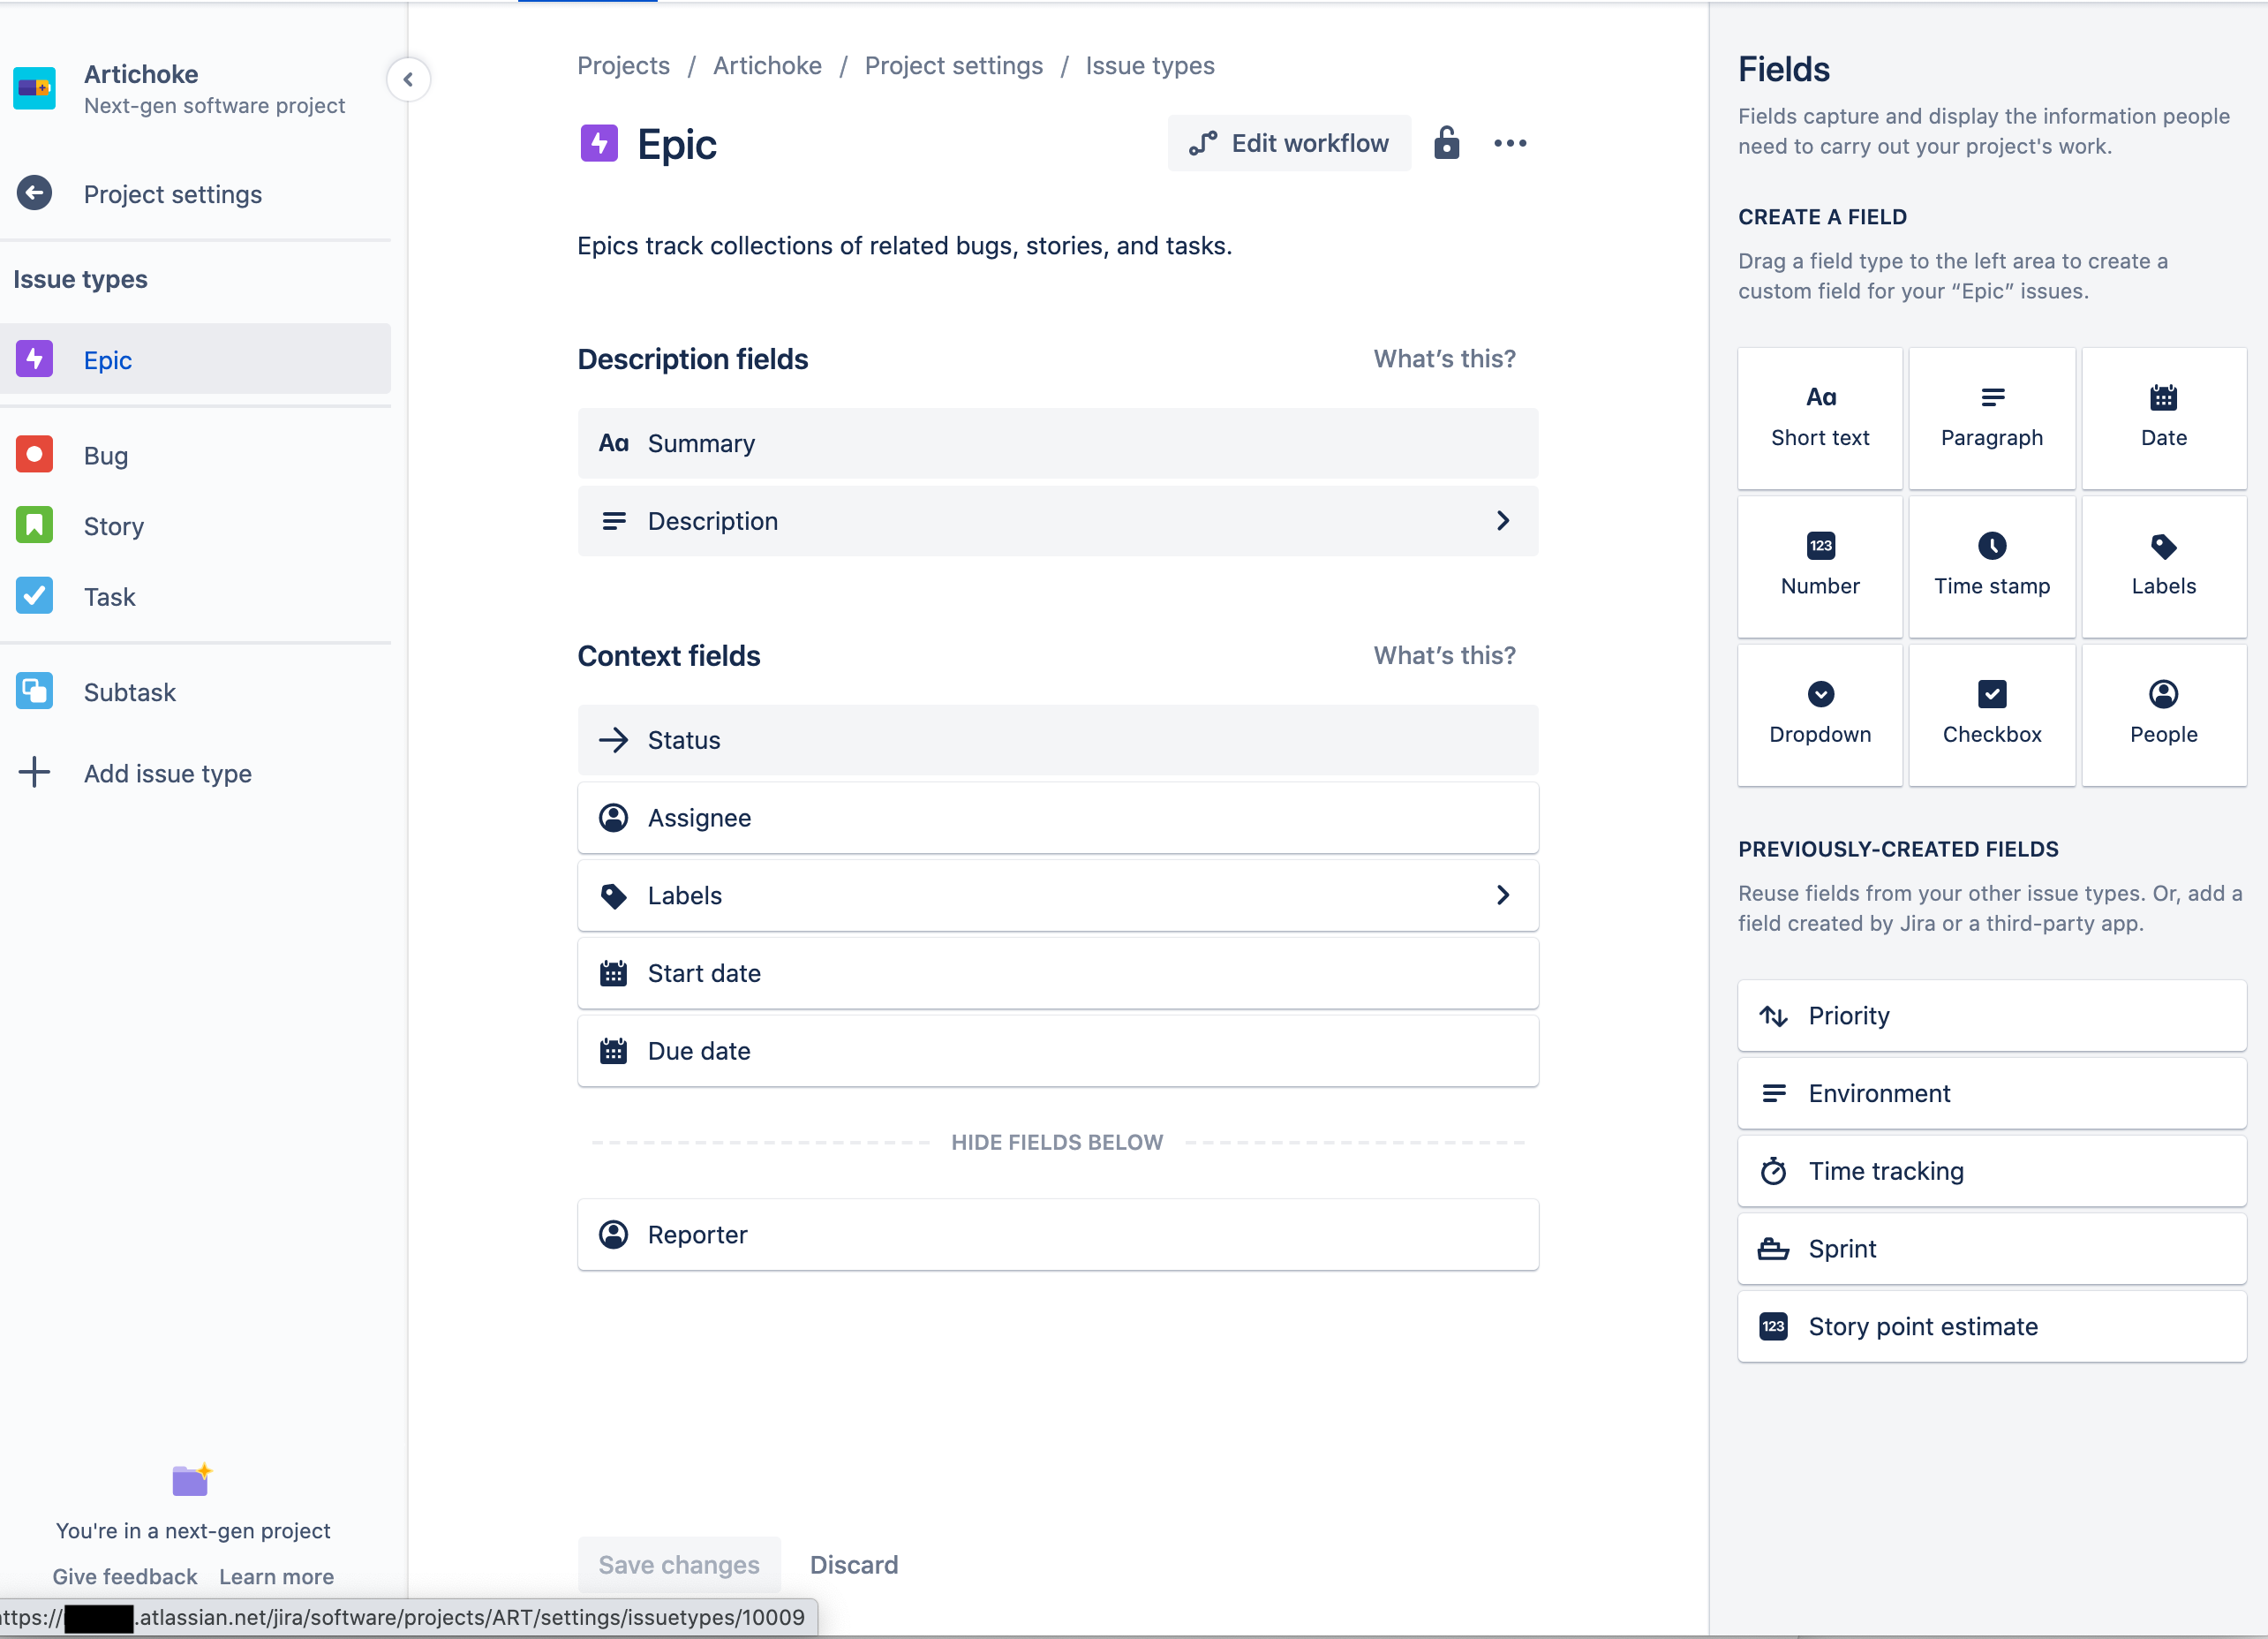Open the Subtask issue type
Image resolution: width=2268 pixels, height=1639 pixels.
pos(130,691)
